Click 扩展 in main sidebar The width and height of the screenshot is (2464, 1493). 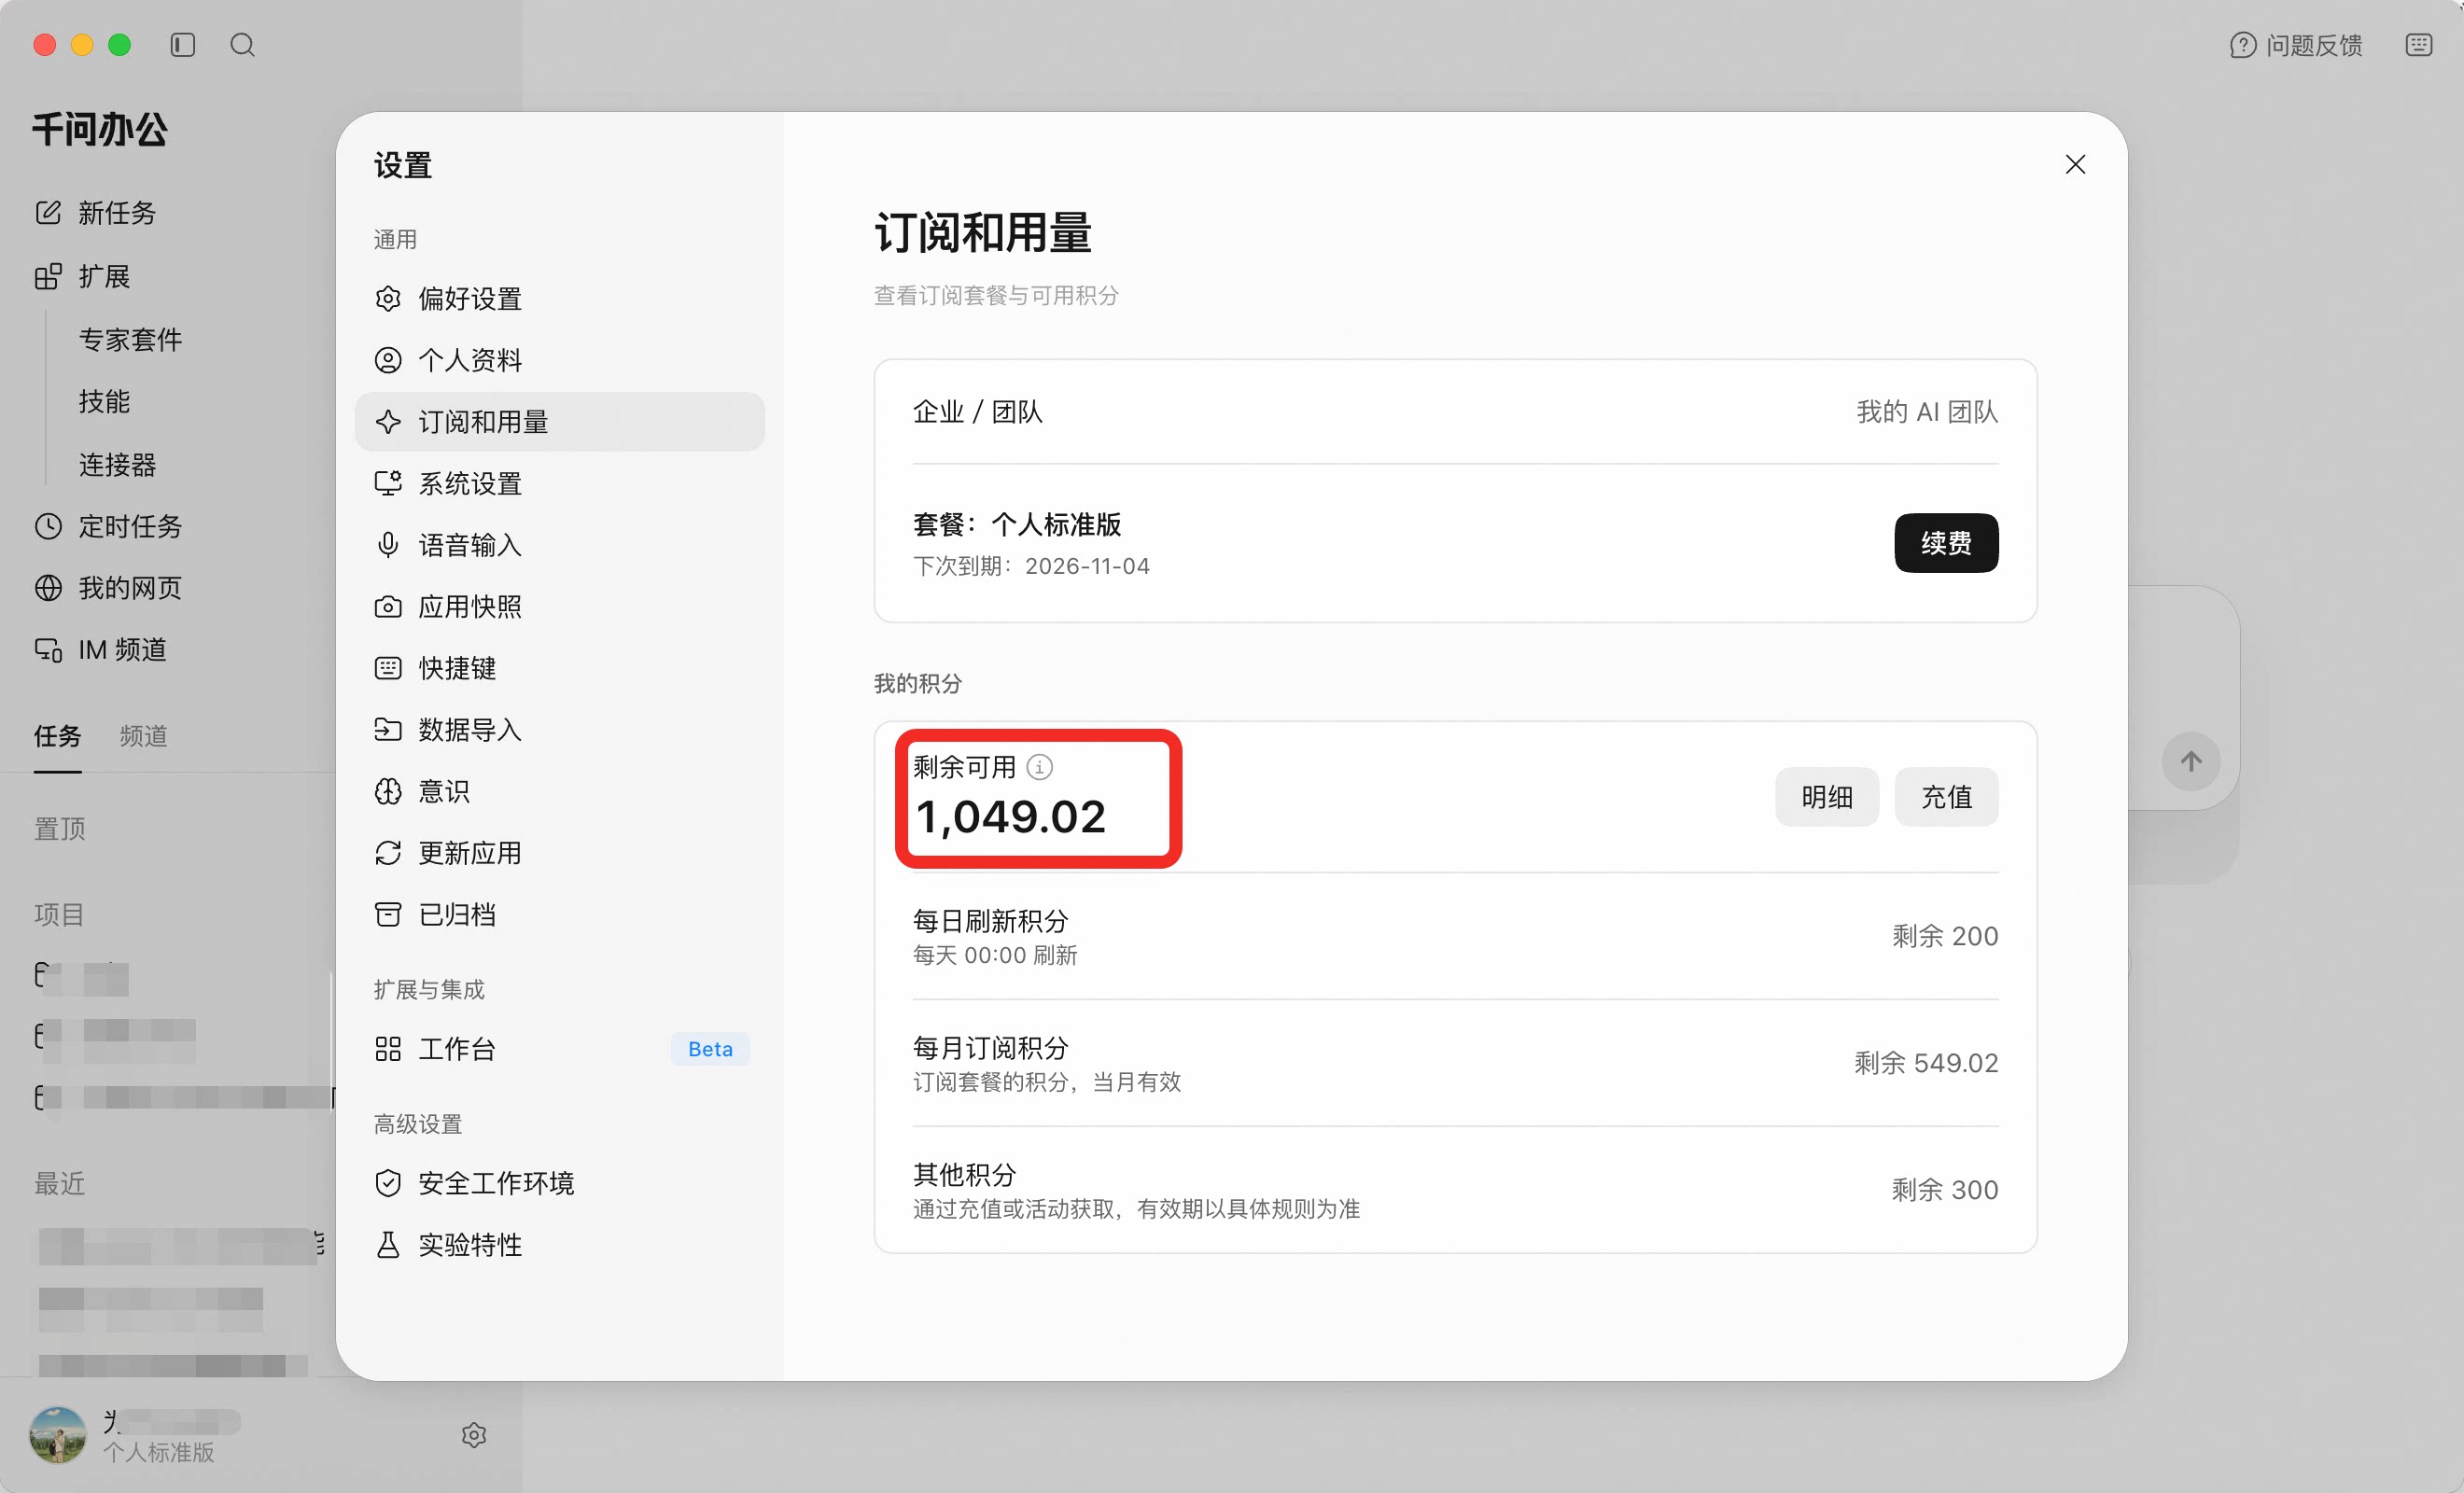[83, 276]
